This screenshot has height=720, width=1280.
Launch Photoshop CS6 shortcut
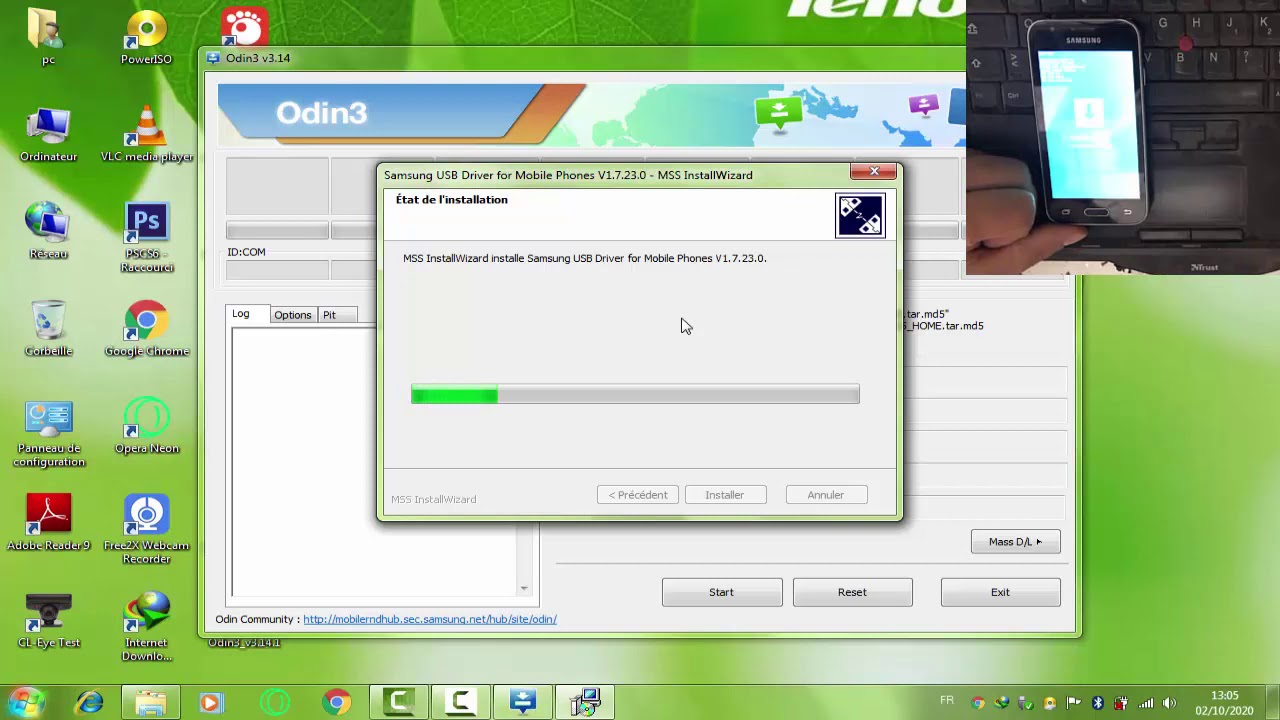pos(147,238)
